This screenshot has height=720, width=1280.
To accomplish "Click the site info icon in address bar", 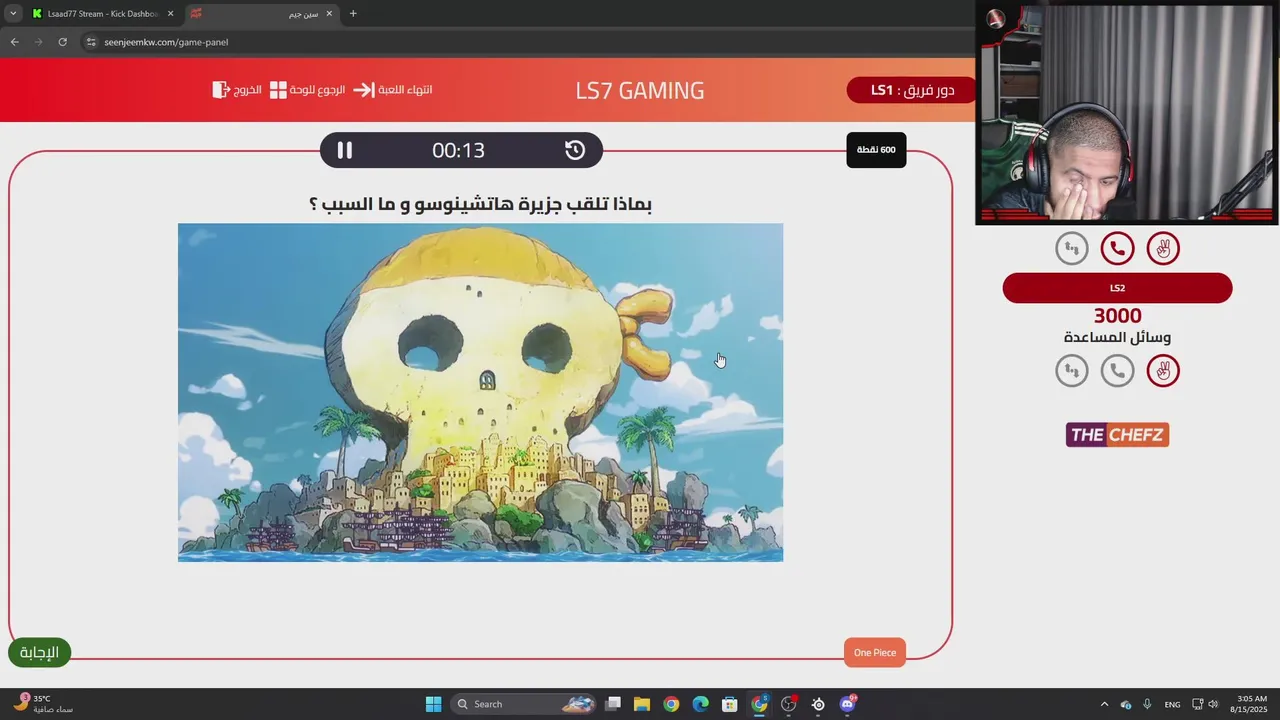I will (91, 42).
